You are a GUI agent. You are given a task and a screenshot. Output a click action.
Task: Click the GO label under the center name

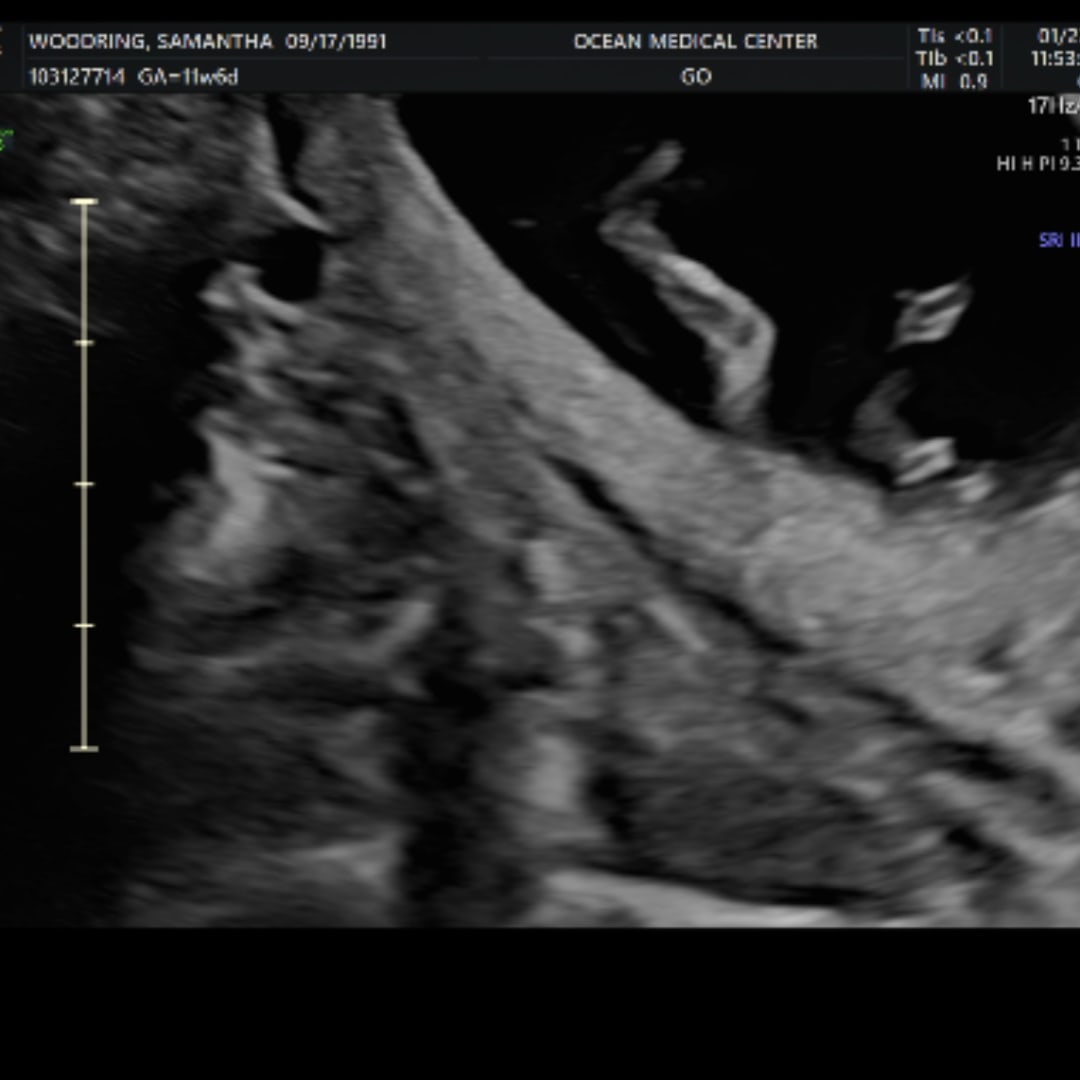coord(695,77)
